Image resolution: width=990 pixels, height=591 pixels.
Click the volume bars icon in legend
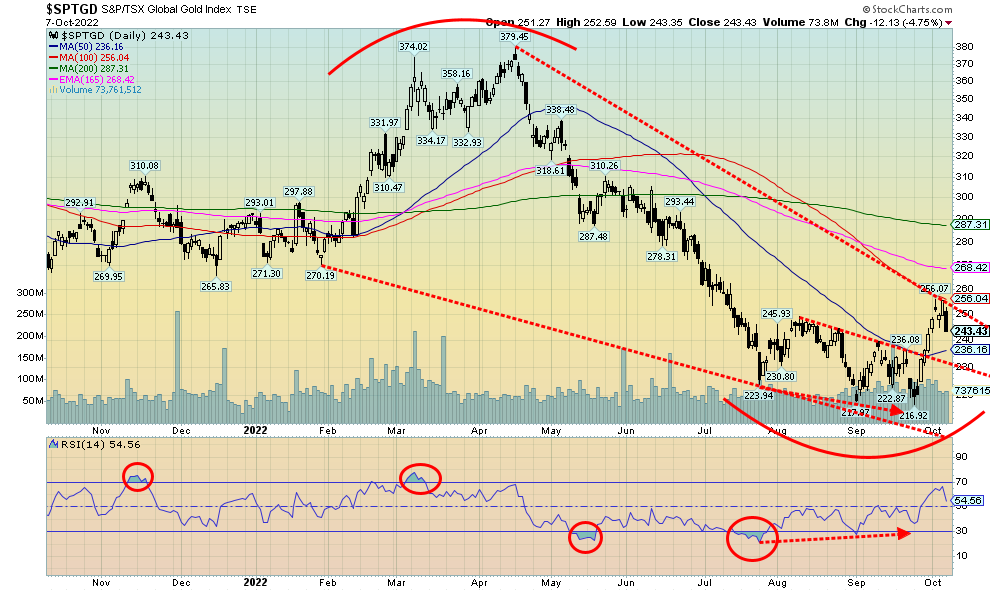(x=51, y=89)
